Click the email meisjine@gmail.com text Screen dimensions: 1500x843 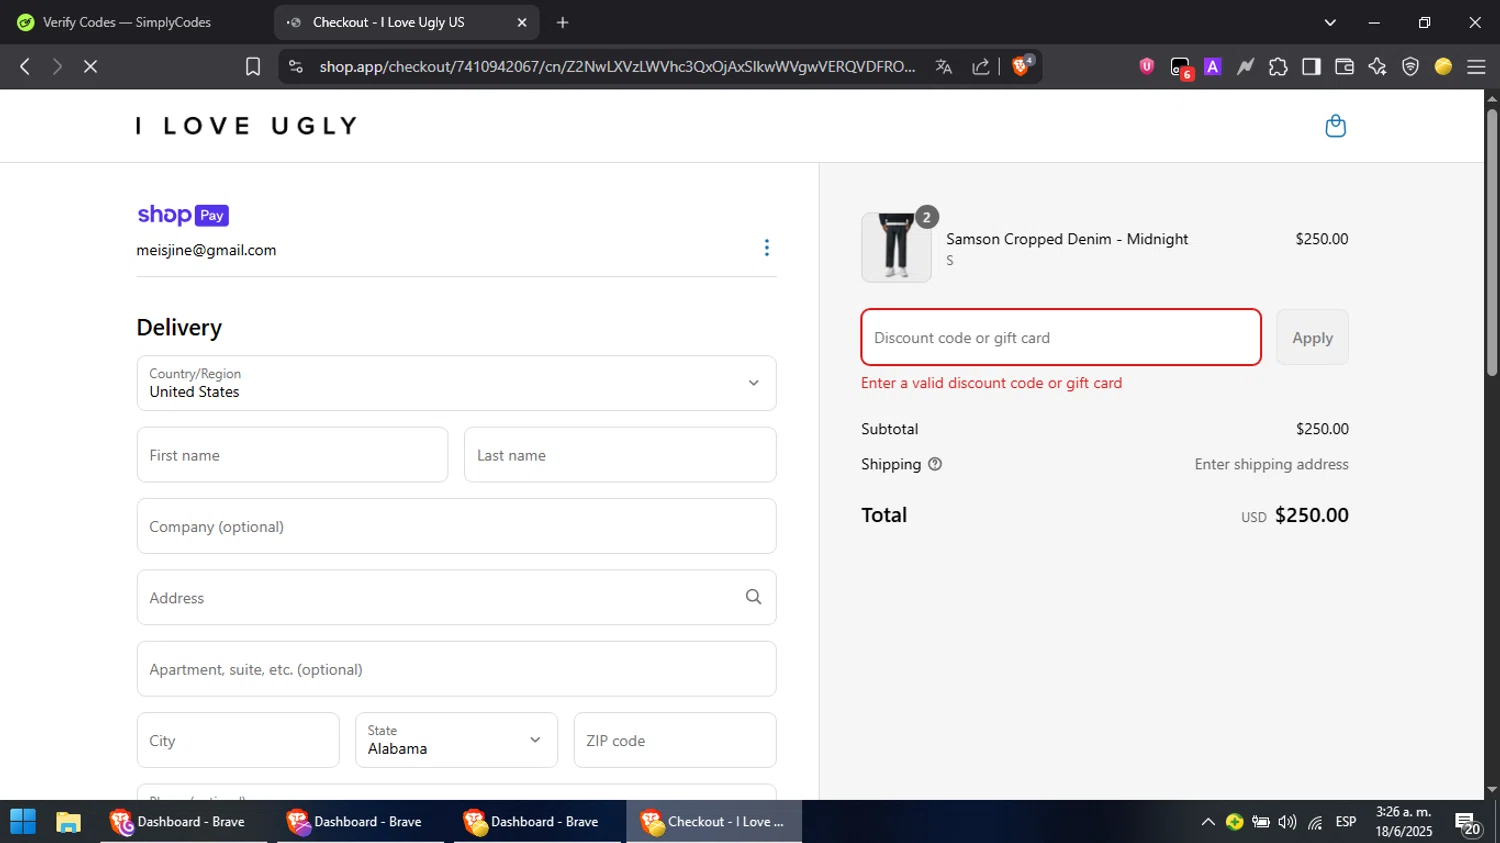pos(206,250)
